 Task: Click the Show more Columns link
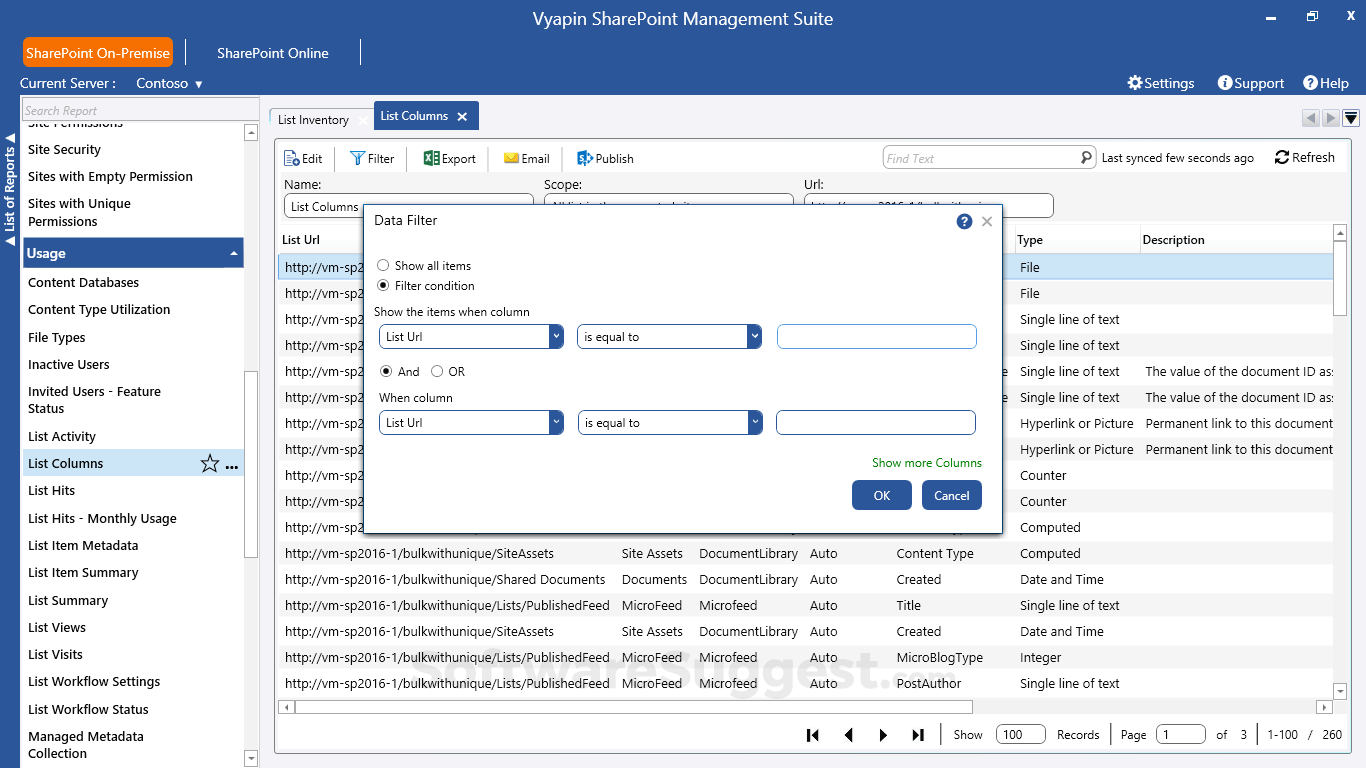click(926, 463)
